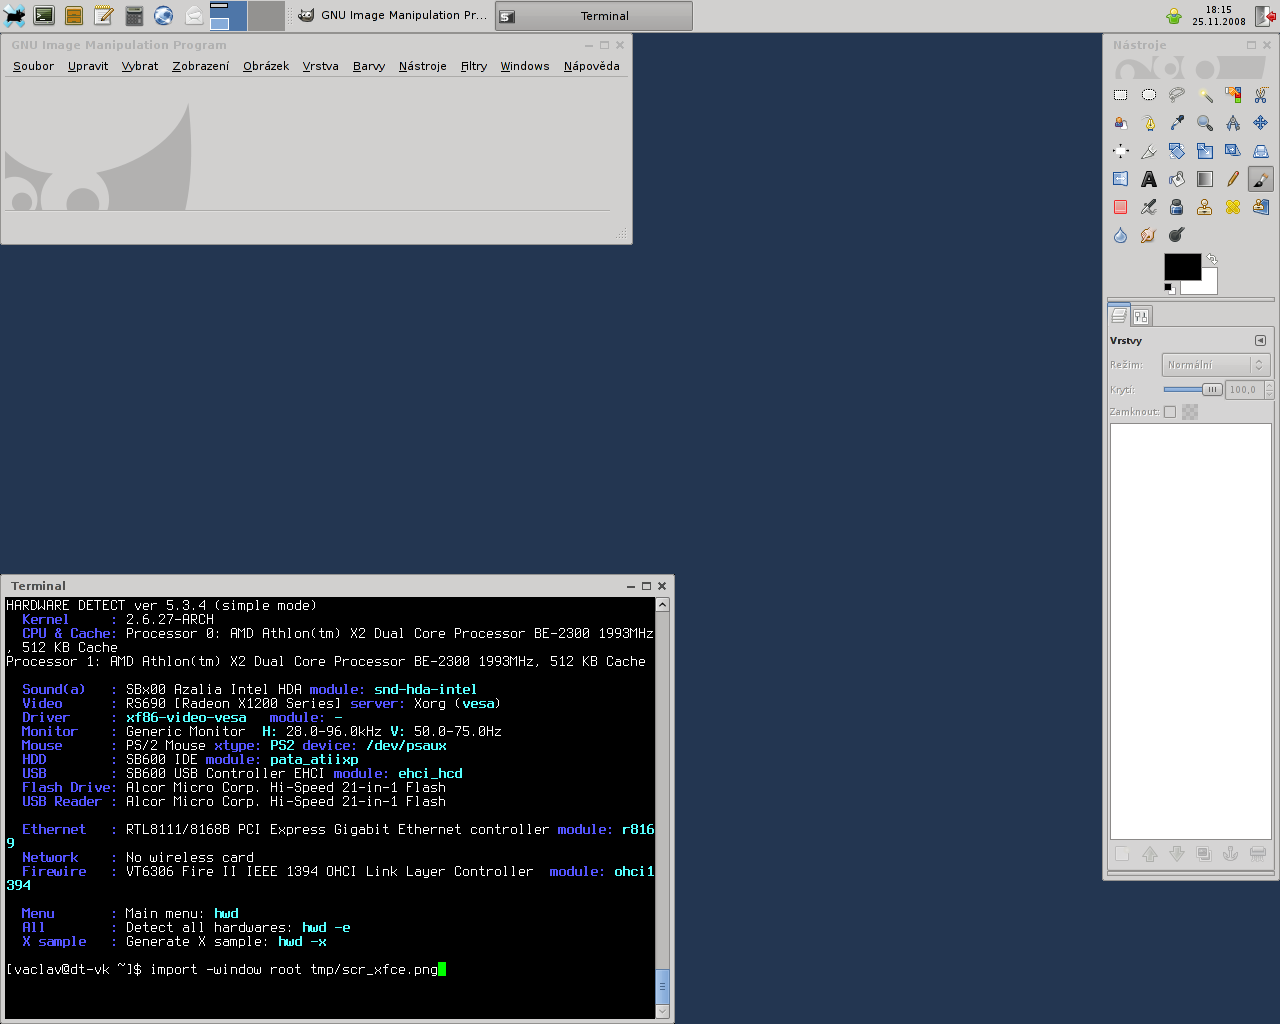This screenshot has height=1024, width=1280.
Task: Select the Free Select lasso tool
Action: [x=1177, y=95]
